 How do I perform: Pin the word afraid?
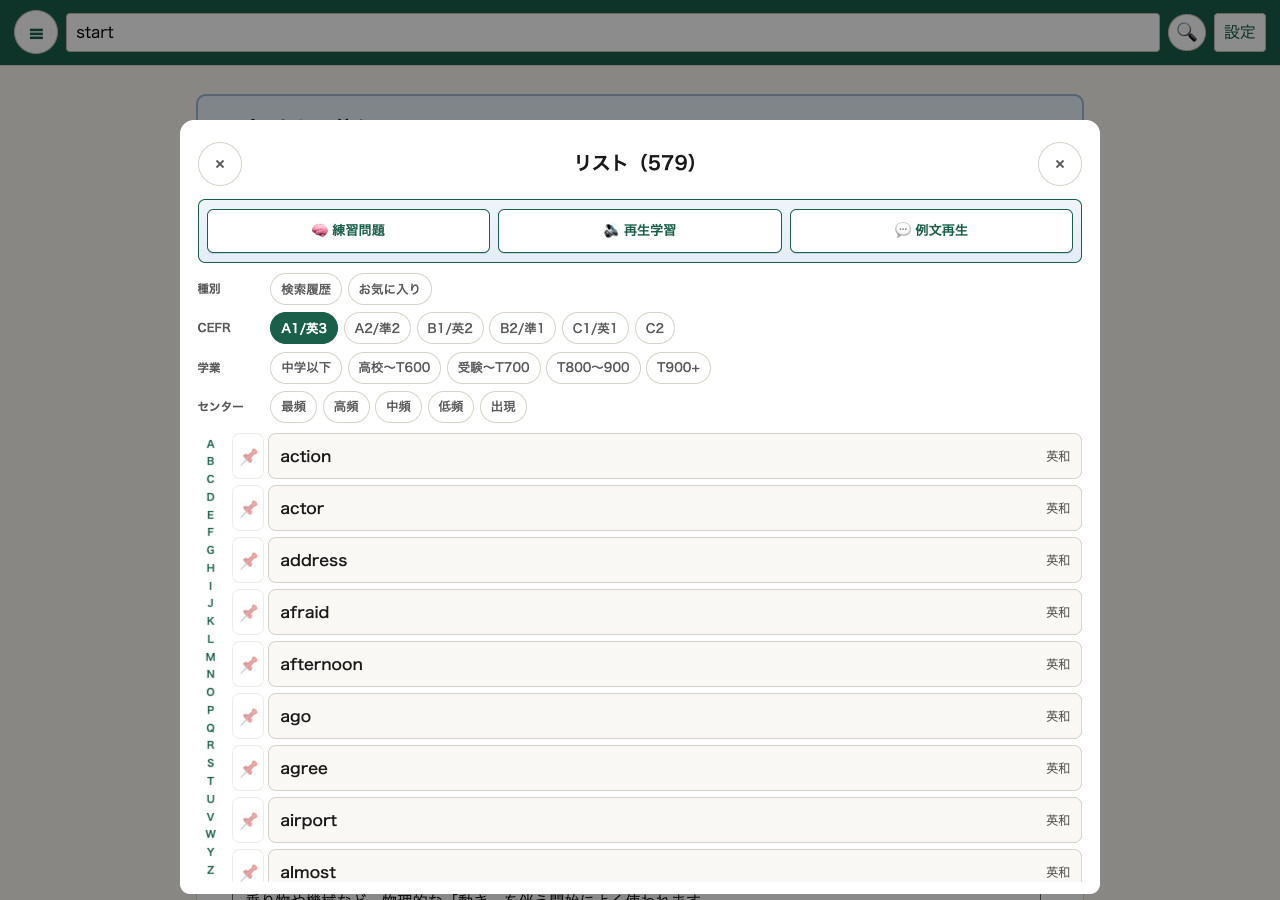pyautogui.click(x=248, y=612)
